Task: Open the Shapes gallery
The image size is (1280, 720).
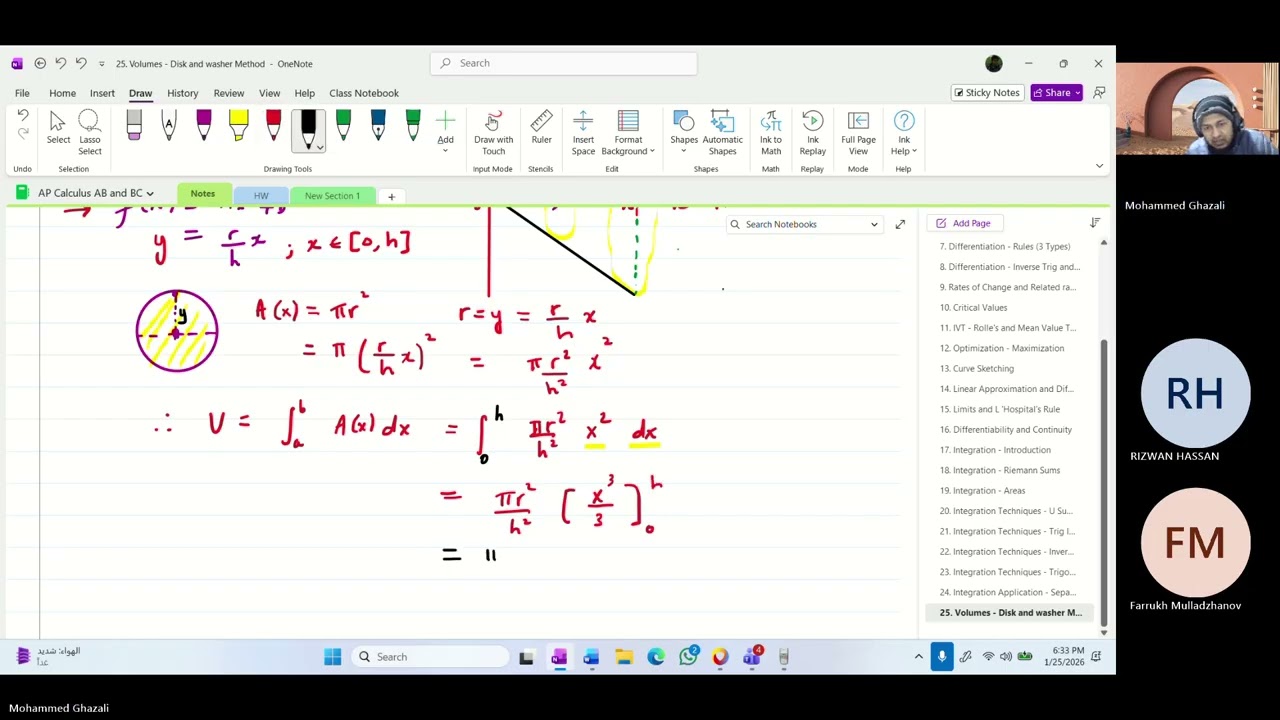Action: [x=684, y=133]
